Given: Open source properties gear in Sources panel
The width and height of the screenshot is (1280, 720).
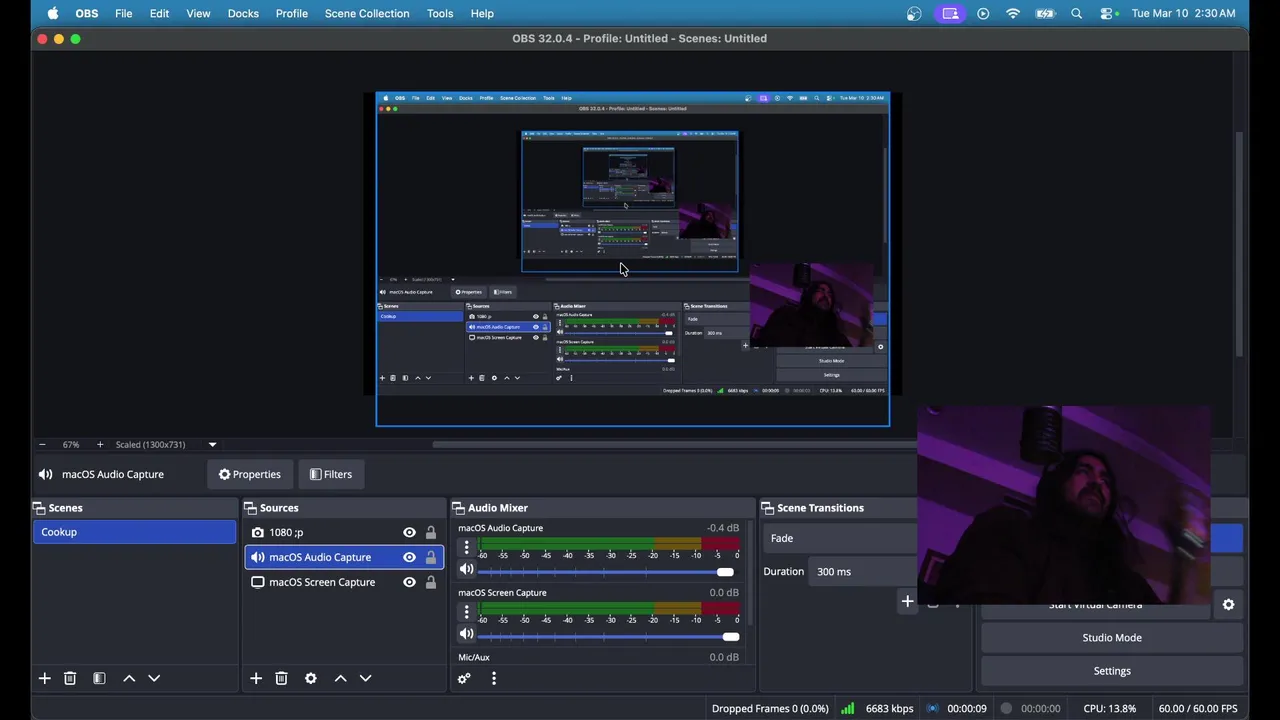Looking at the screenshot, I should click(311, 678).
